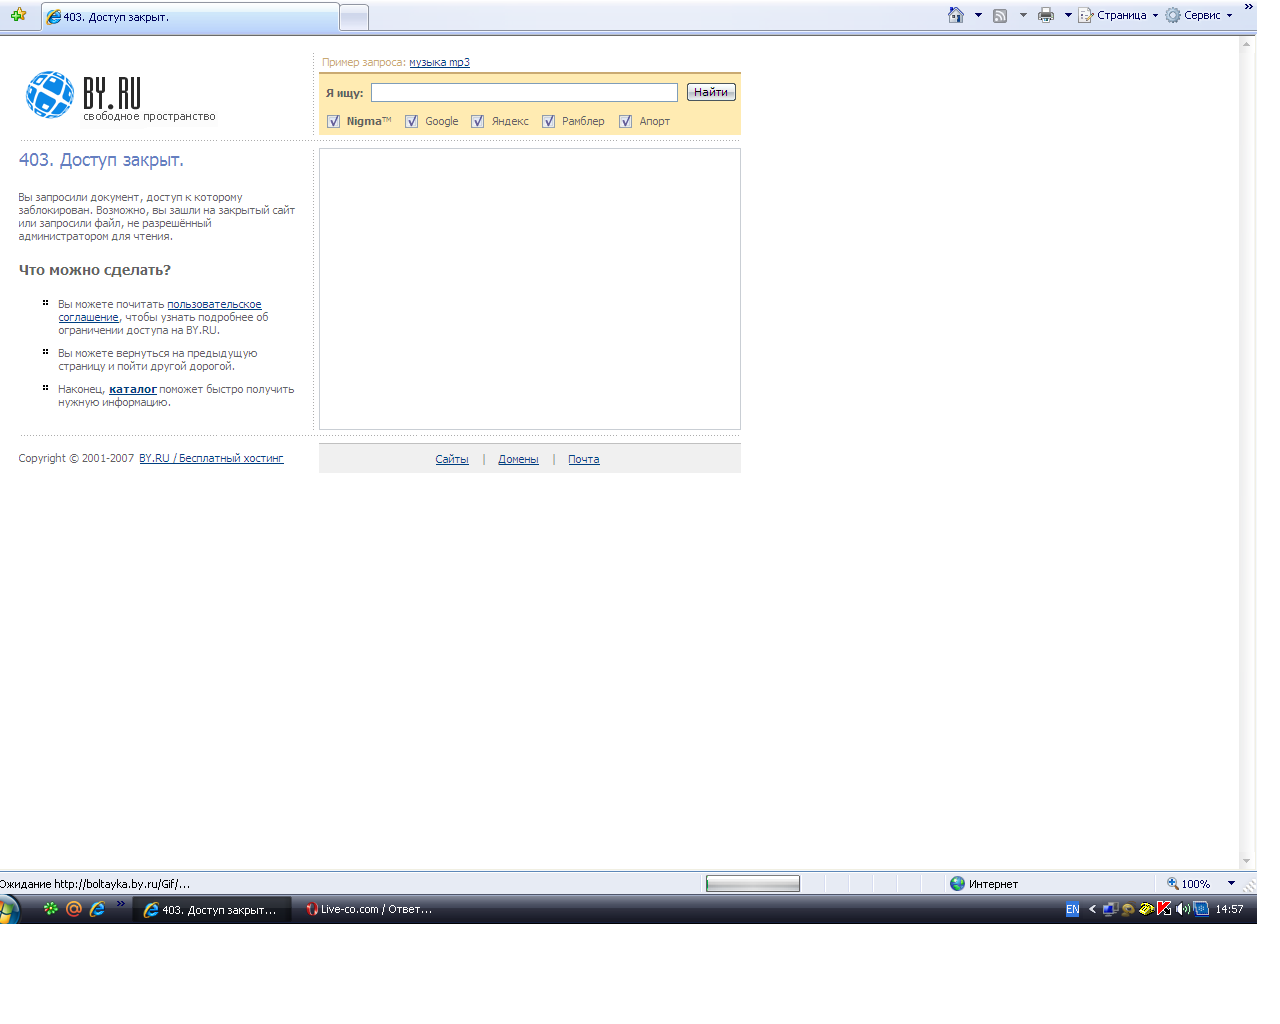Open the Kaspersky tray icon

pos(1164,909)
